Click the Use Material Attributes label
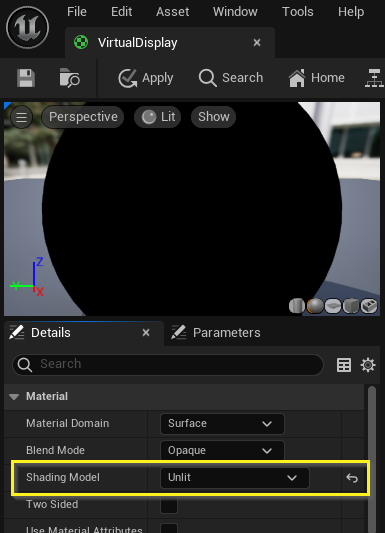385x533 pixels. coord(84,529)
